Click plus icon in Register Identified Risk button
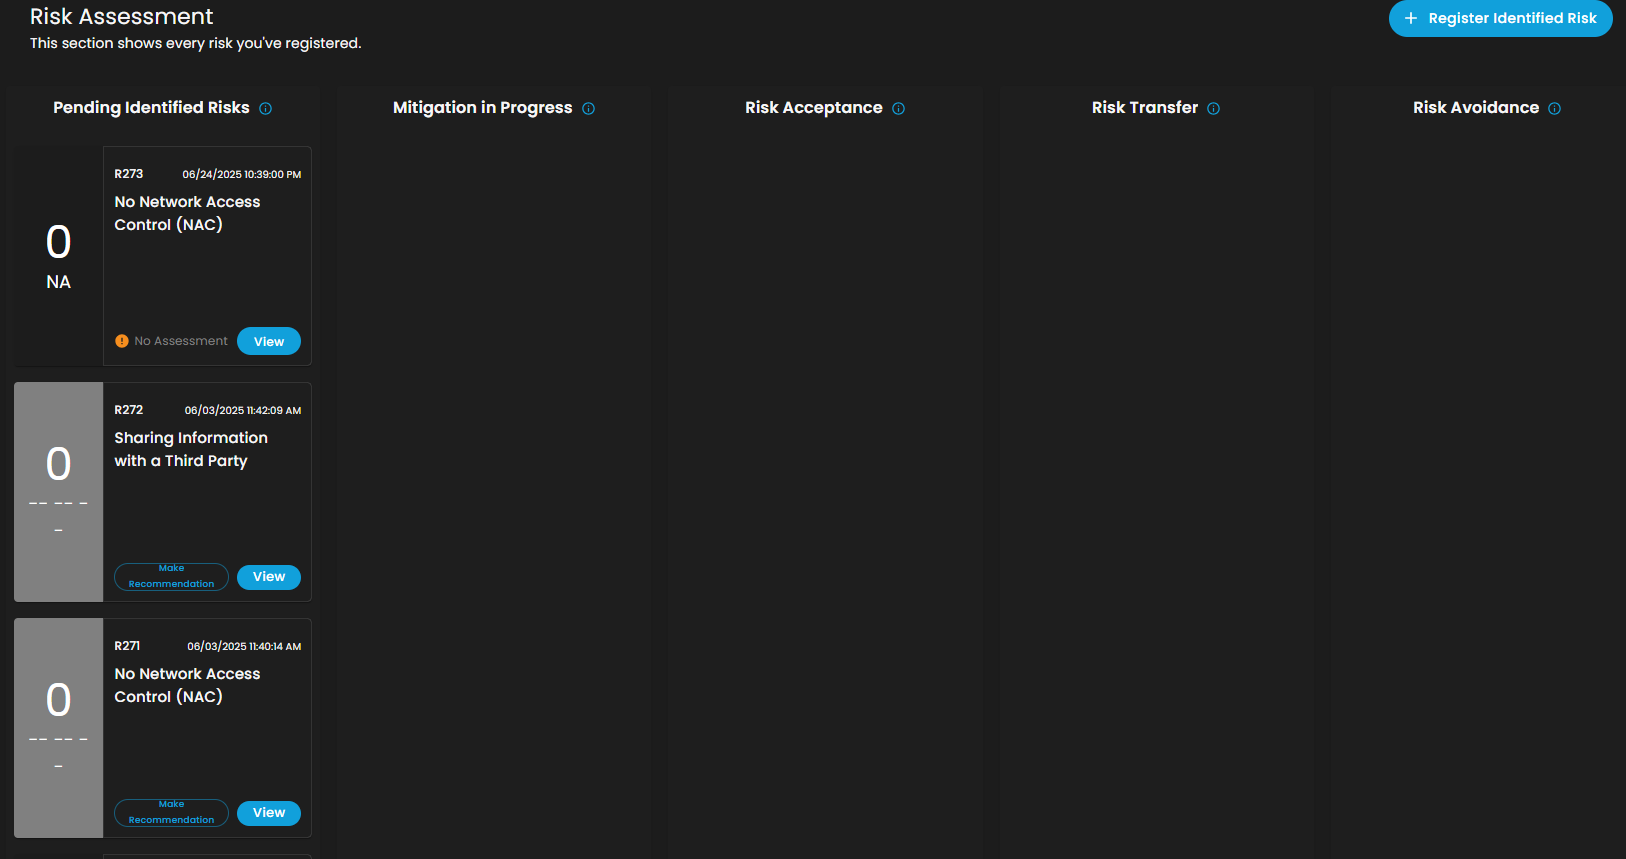The image size is (1626, 859). (x=1411, y=18)
